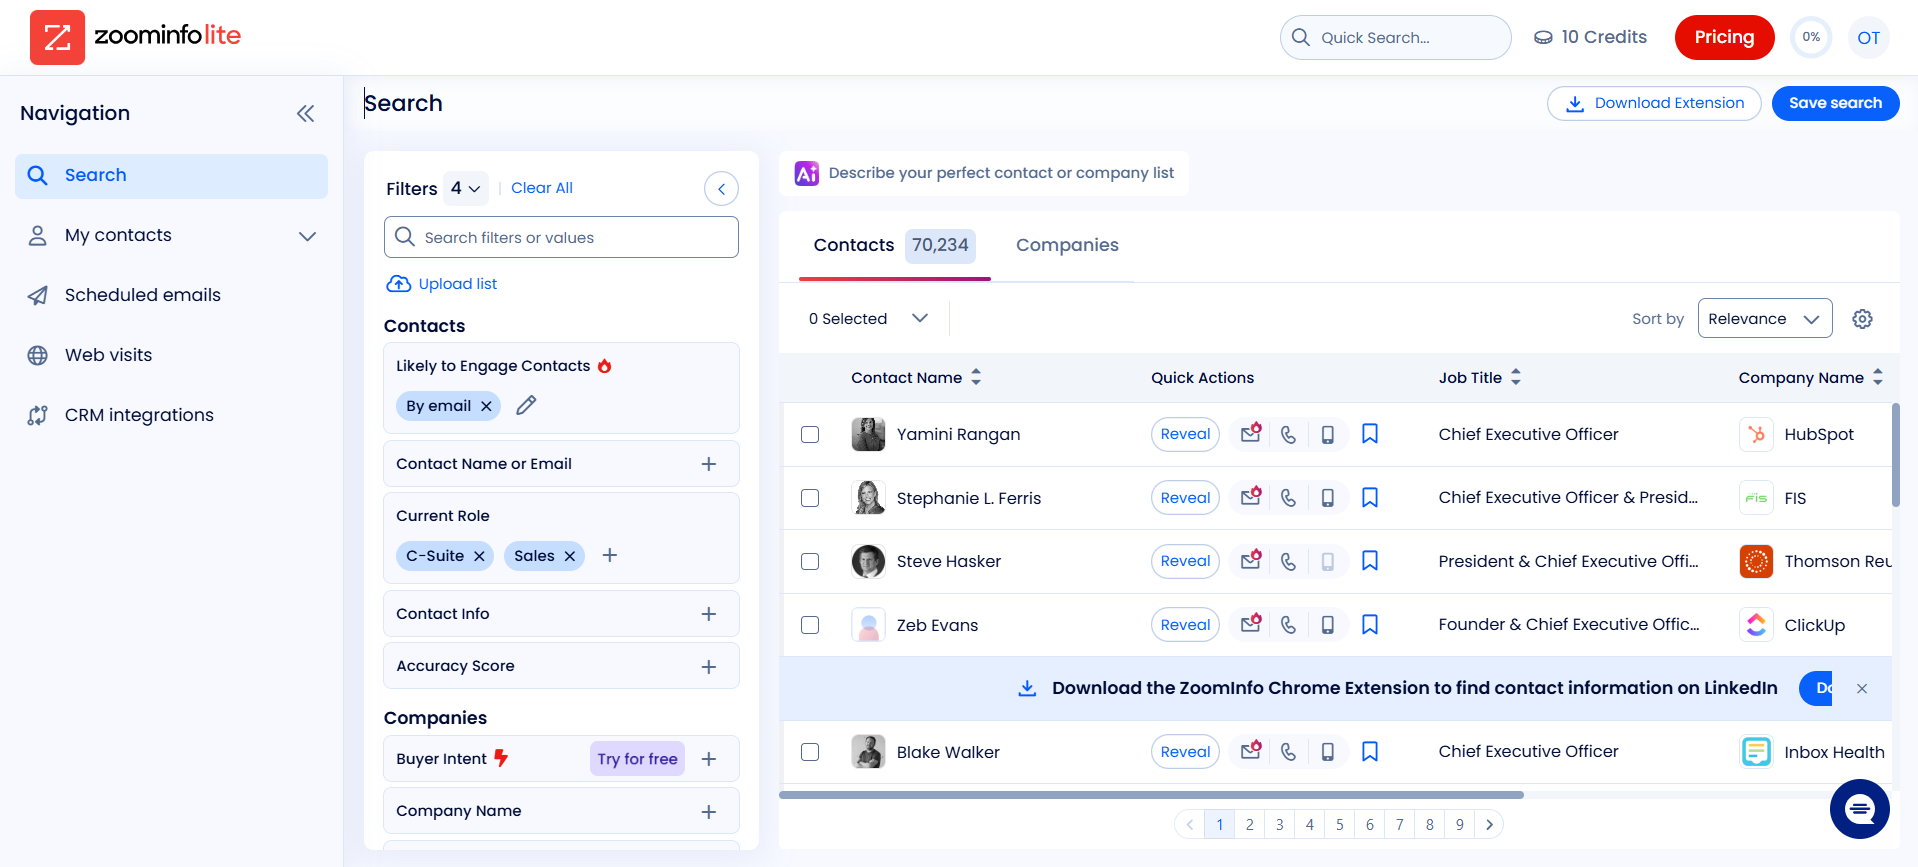Select Blake Walker row checkbox
This screenshot has height=867, width=1918.
(x=810, y=752)
